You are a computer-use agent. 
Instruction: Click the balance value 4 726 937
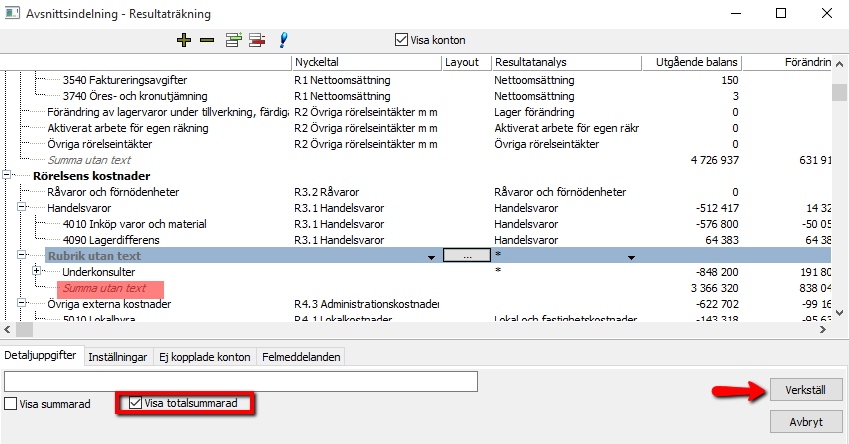click(x=715, y=160)
